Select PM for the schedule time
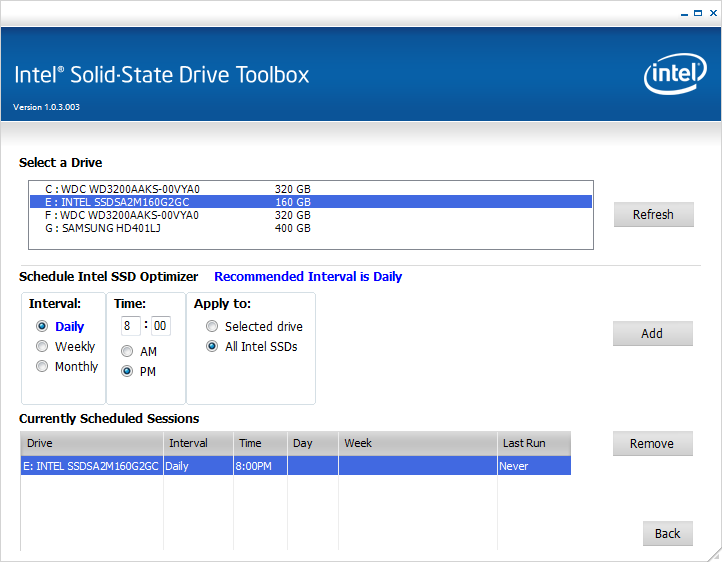This screenshot has width=722, height=562. [127, 371]
